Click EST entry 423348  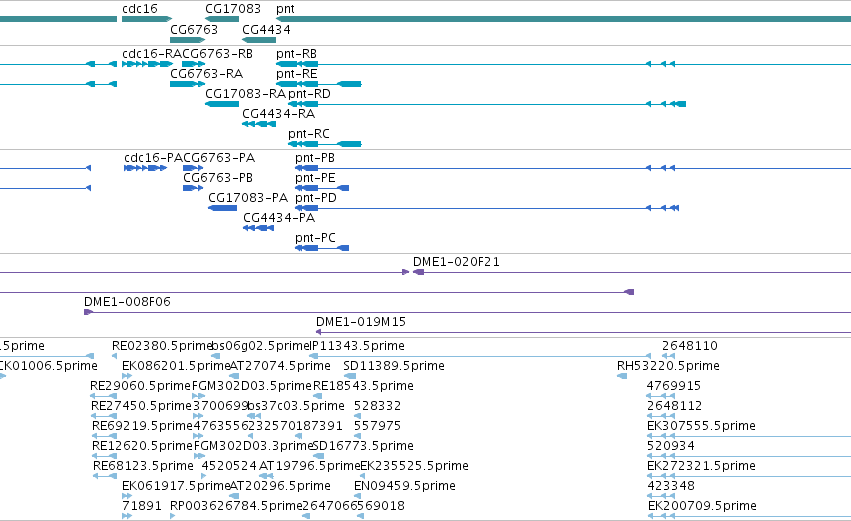671,487
